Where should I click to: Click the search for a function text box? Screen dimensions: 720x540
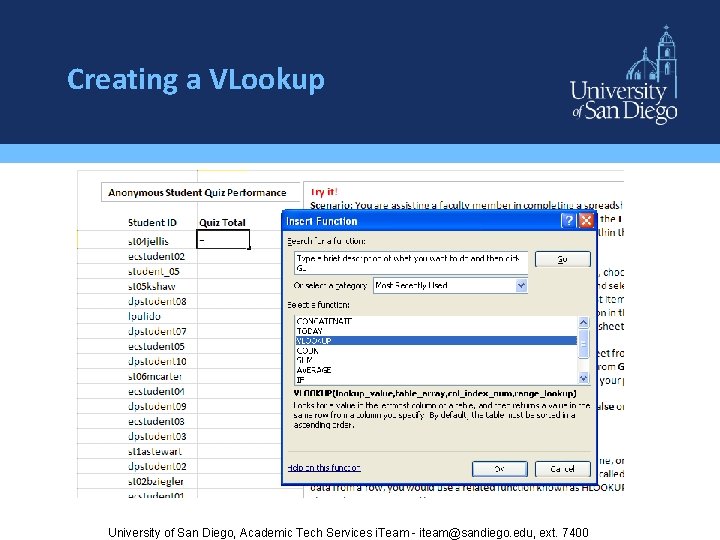(x=411, y=263)
